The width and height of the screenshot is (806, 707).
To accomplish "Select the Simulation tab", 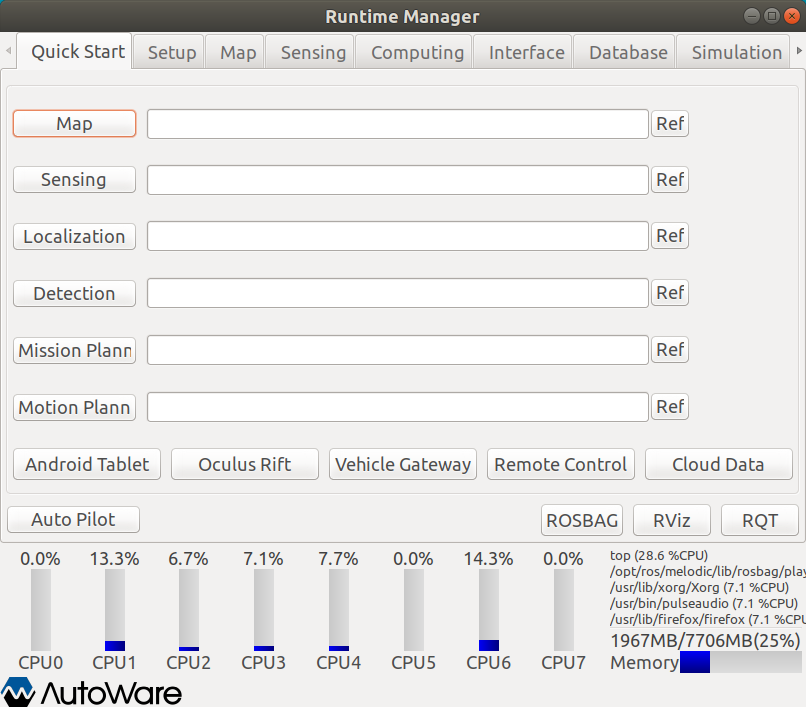I will click(x=736, y=51).
